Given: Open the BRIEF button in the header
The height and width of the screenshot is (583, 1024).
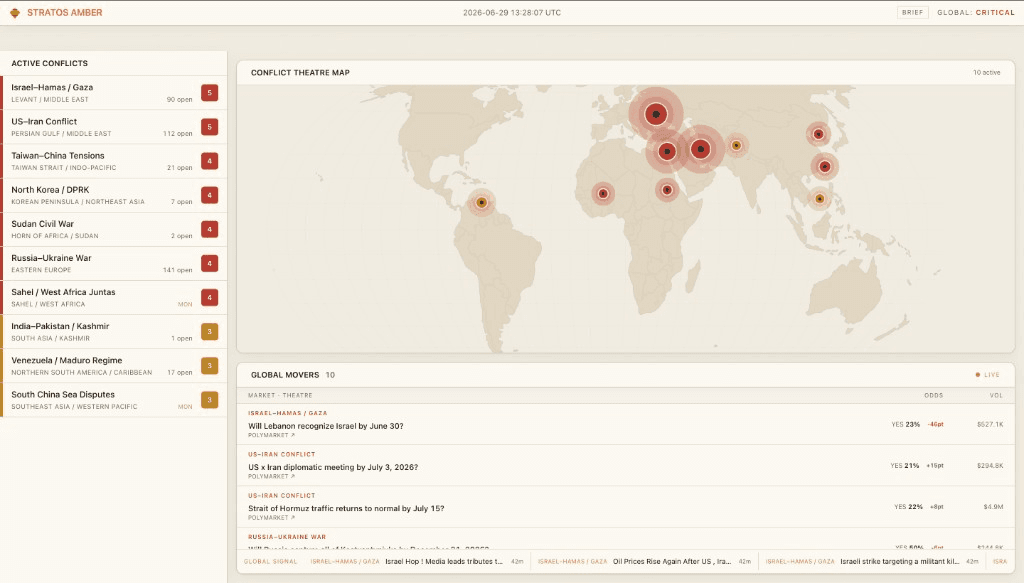Looking at the screenshot, I should [x=912, y=12].
